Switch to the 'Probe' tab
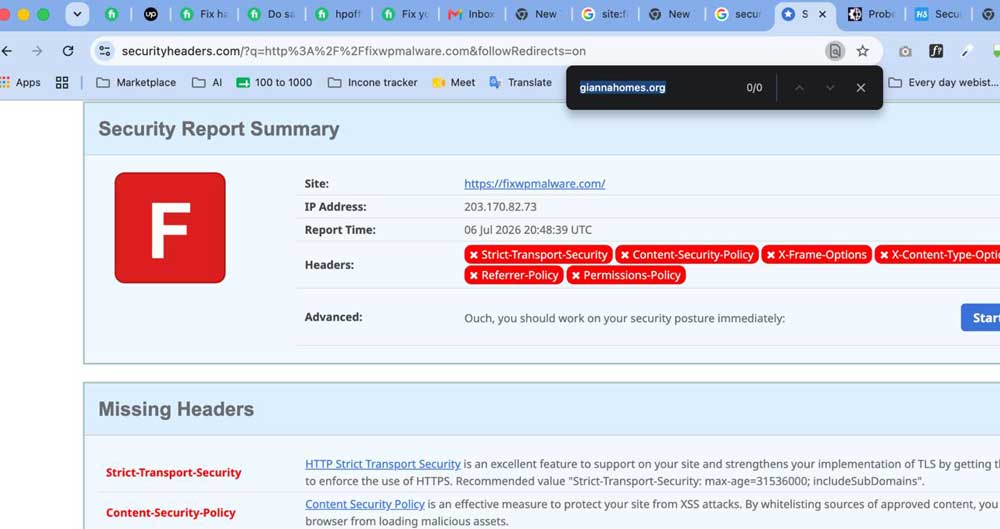Screen dimensions: 1000x529 pyautogui.click(x=872, y=14)
